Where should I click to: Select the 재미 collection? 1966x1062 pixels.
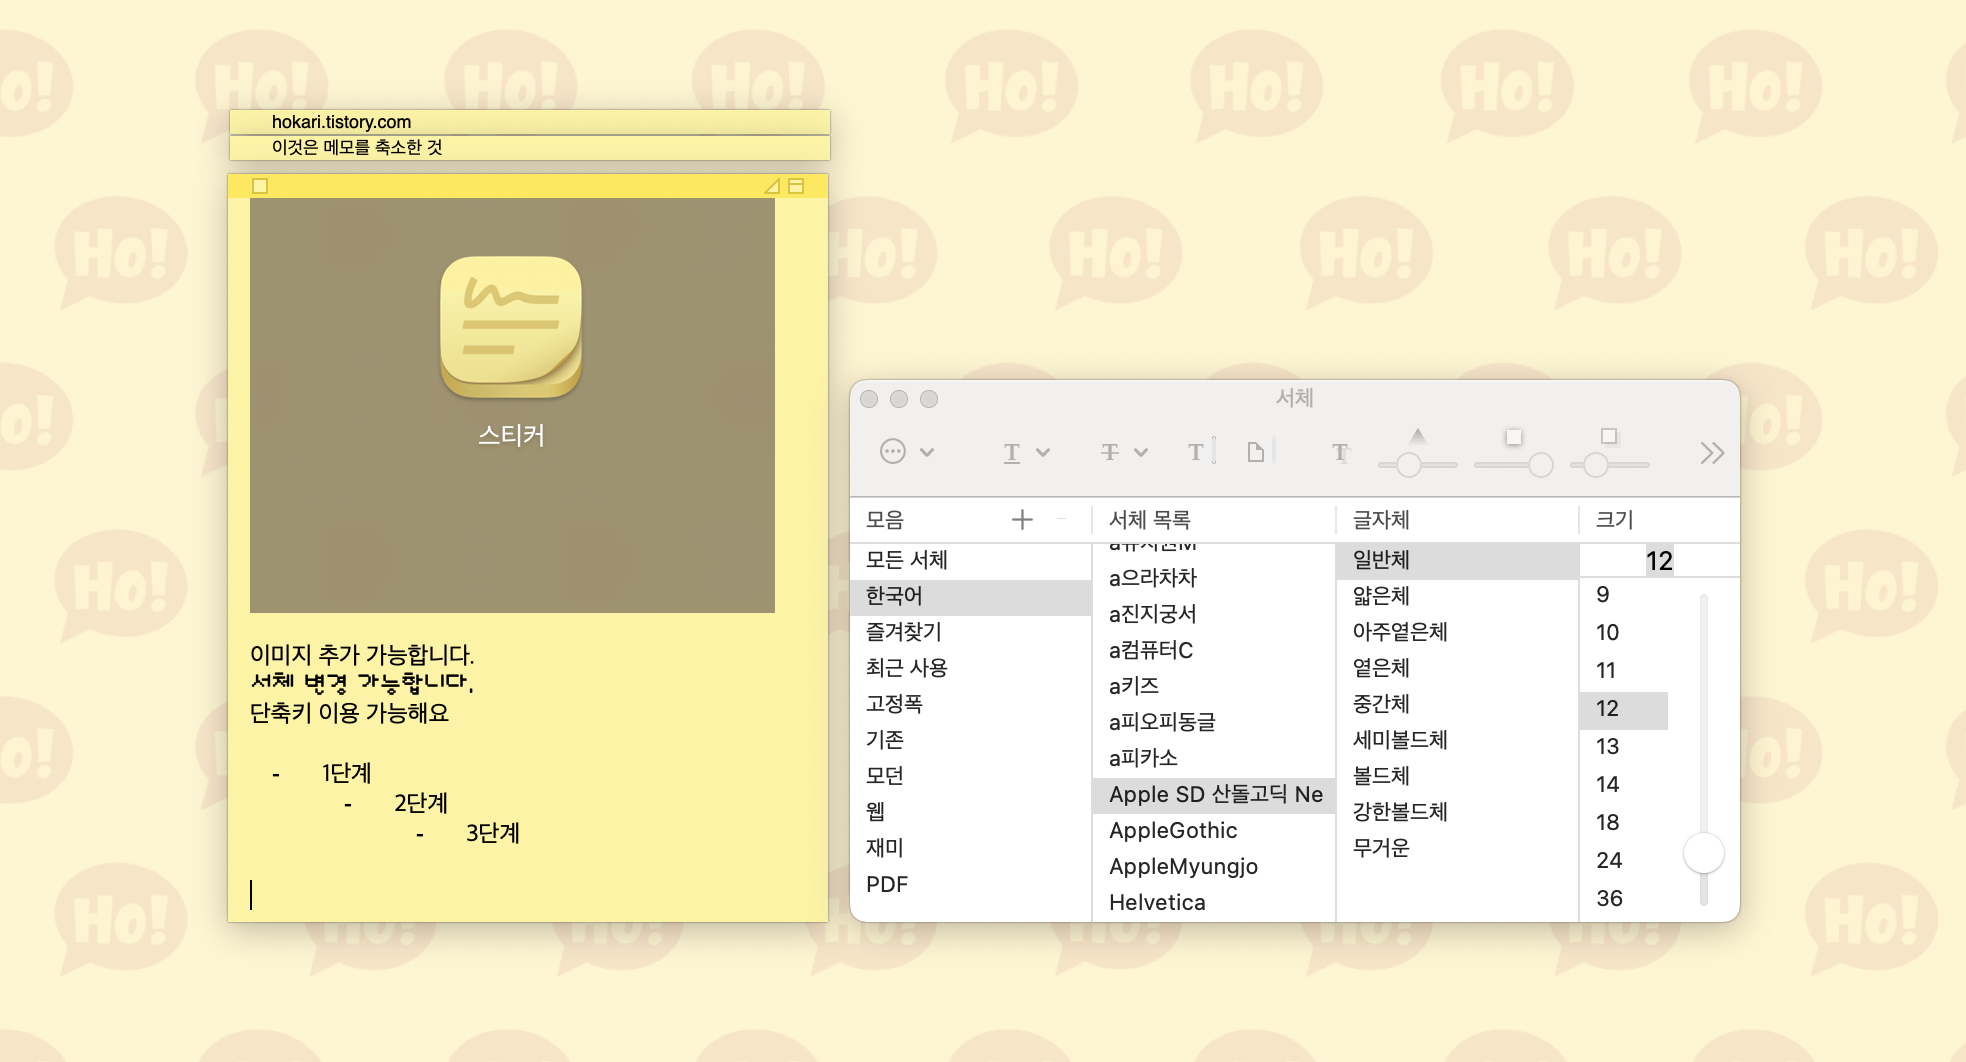coord(970,848)
